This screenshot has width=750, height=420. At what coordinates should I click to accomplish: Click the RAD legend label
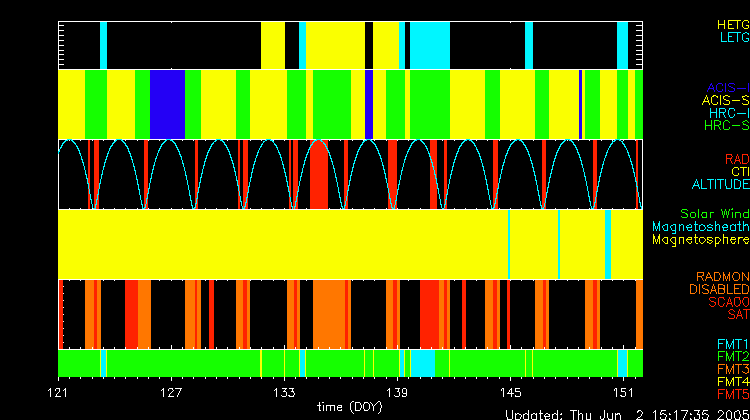(736, 159)
